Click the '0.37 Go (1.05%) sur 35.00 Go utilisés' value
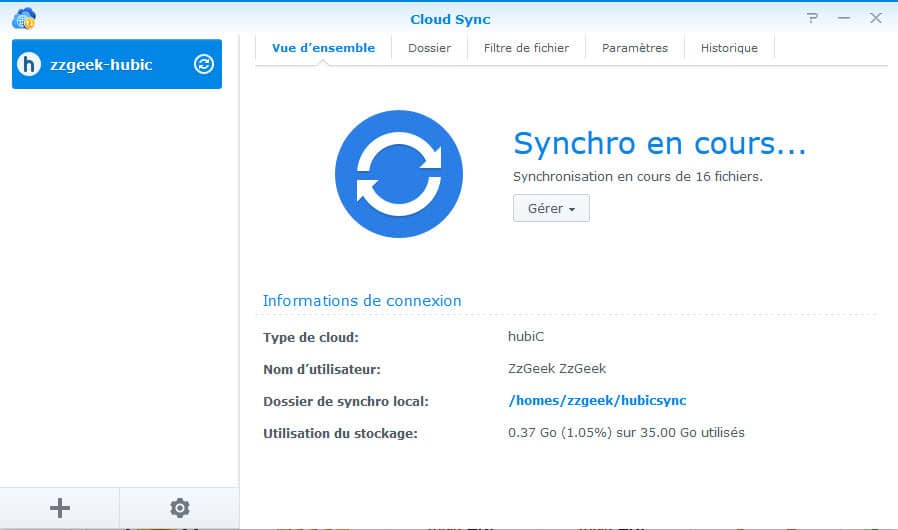Image resolution: width=898 pixels, height=530 pixels. [626, 433]
